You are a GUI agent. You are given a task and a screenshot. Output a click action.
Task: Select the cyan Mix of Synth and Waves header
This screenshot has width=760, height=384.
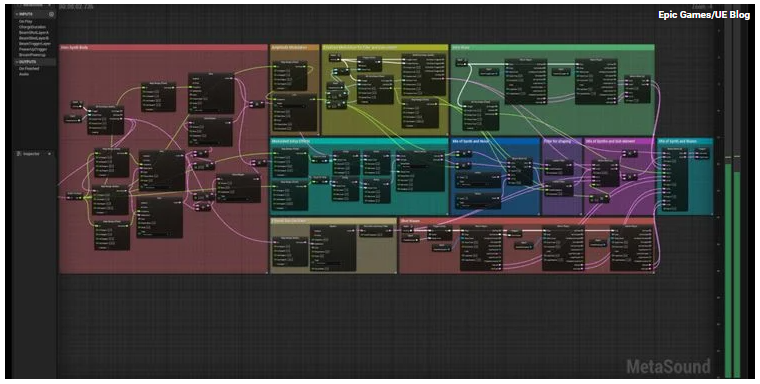(684, 141)
